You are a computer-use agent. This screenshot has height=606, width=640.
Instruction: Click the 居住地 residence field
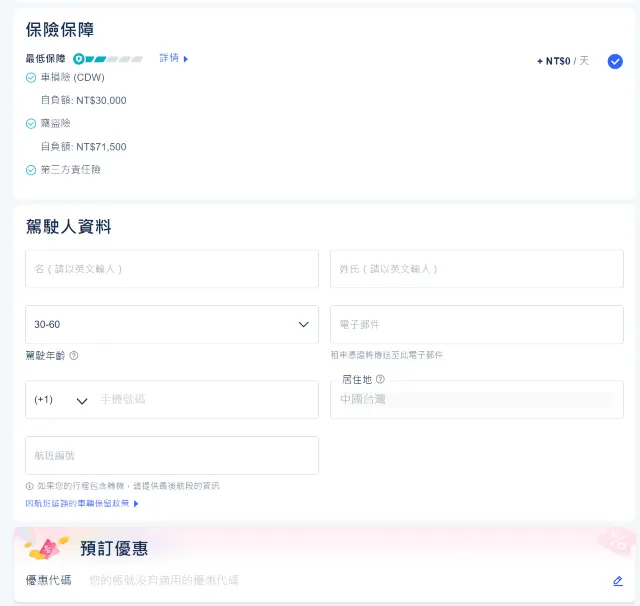[476, 400]
